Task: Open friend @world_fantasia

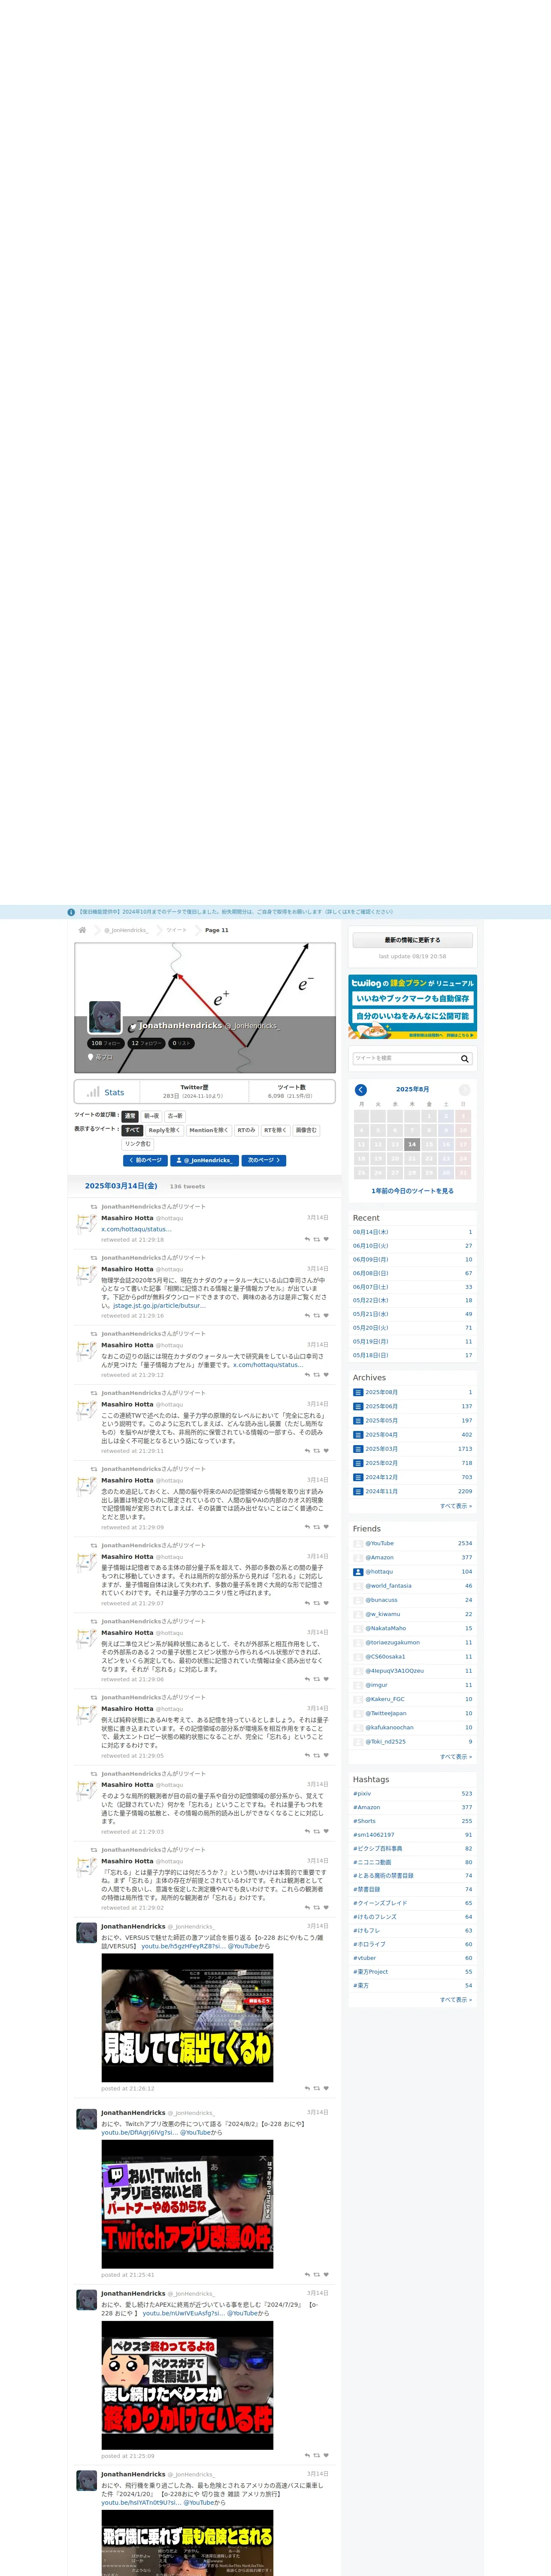Action: click(388, 1586)
